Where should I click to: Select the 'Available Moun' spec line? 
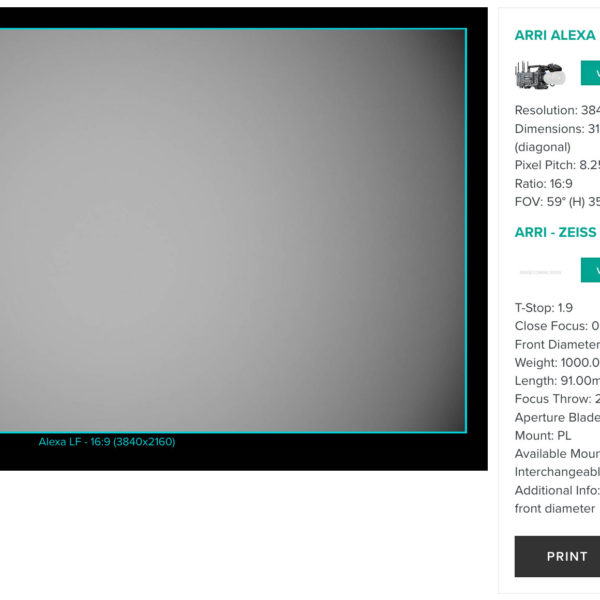(557, 454)
